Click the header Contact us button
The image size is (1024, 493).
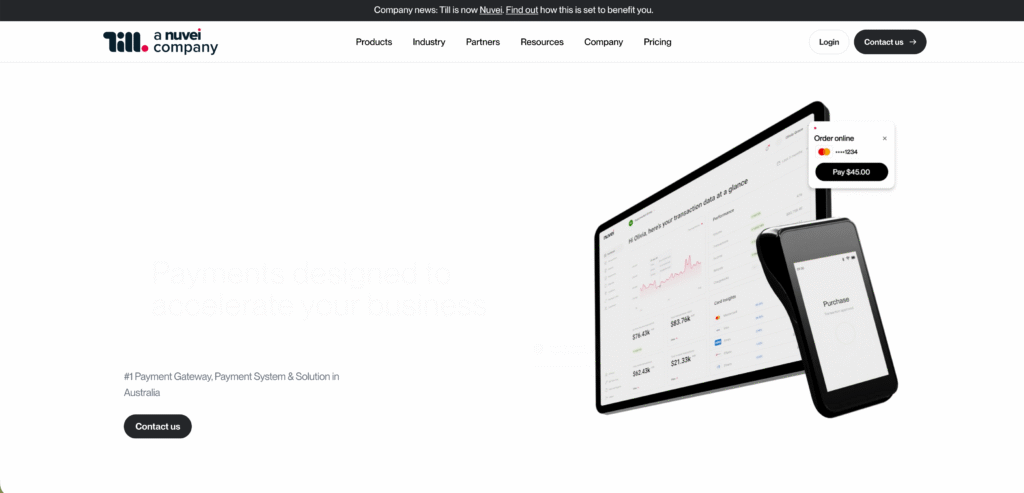pyautogui.click(x=889, y=42)
